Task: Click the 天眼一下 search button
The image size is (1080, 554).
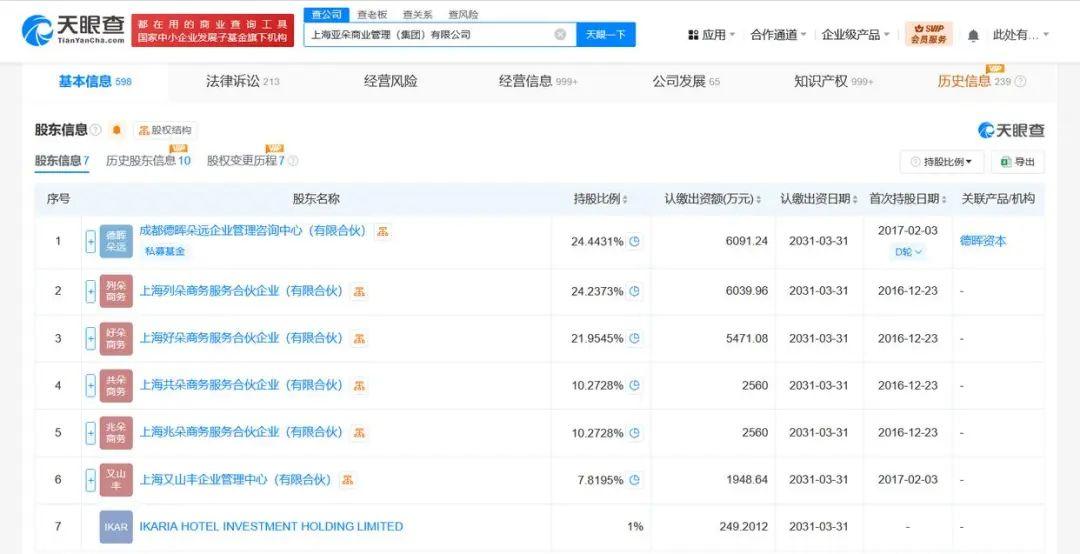Action: (605, 34)
